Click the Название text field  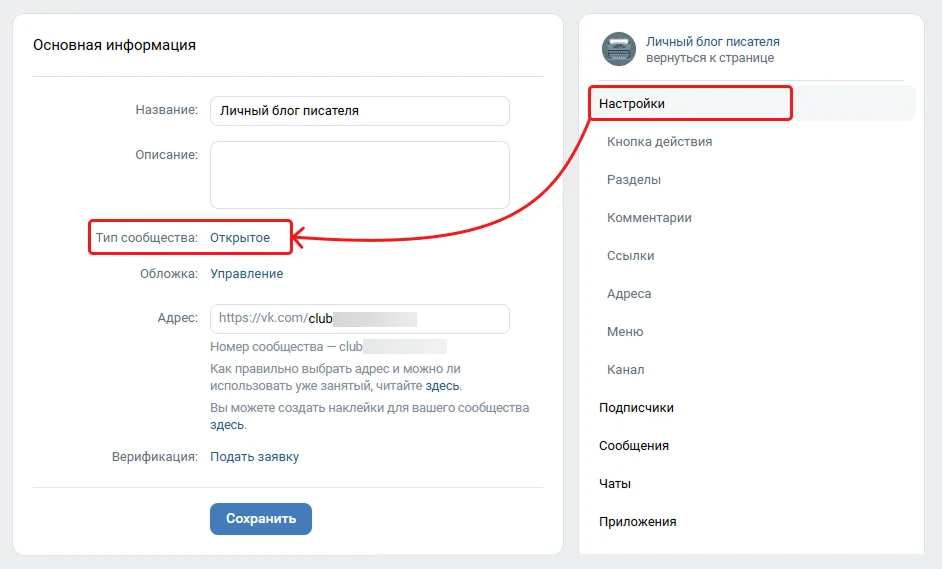(x=359, y=111)
